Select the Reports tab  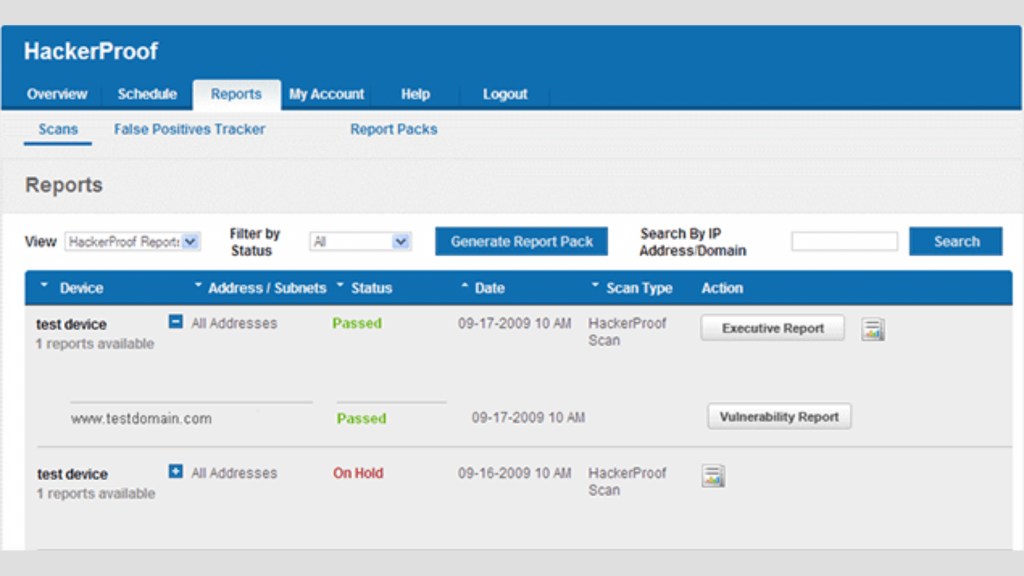236,95
